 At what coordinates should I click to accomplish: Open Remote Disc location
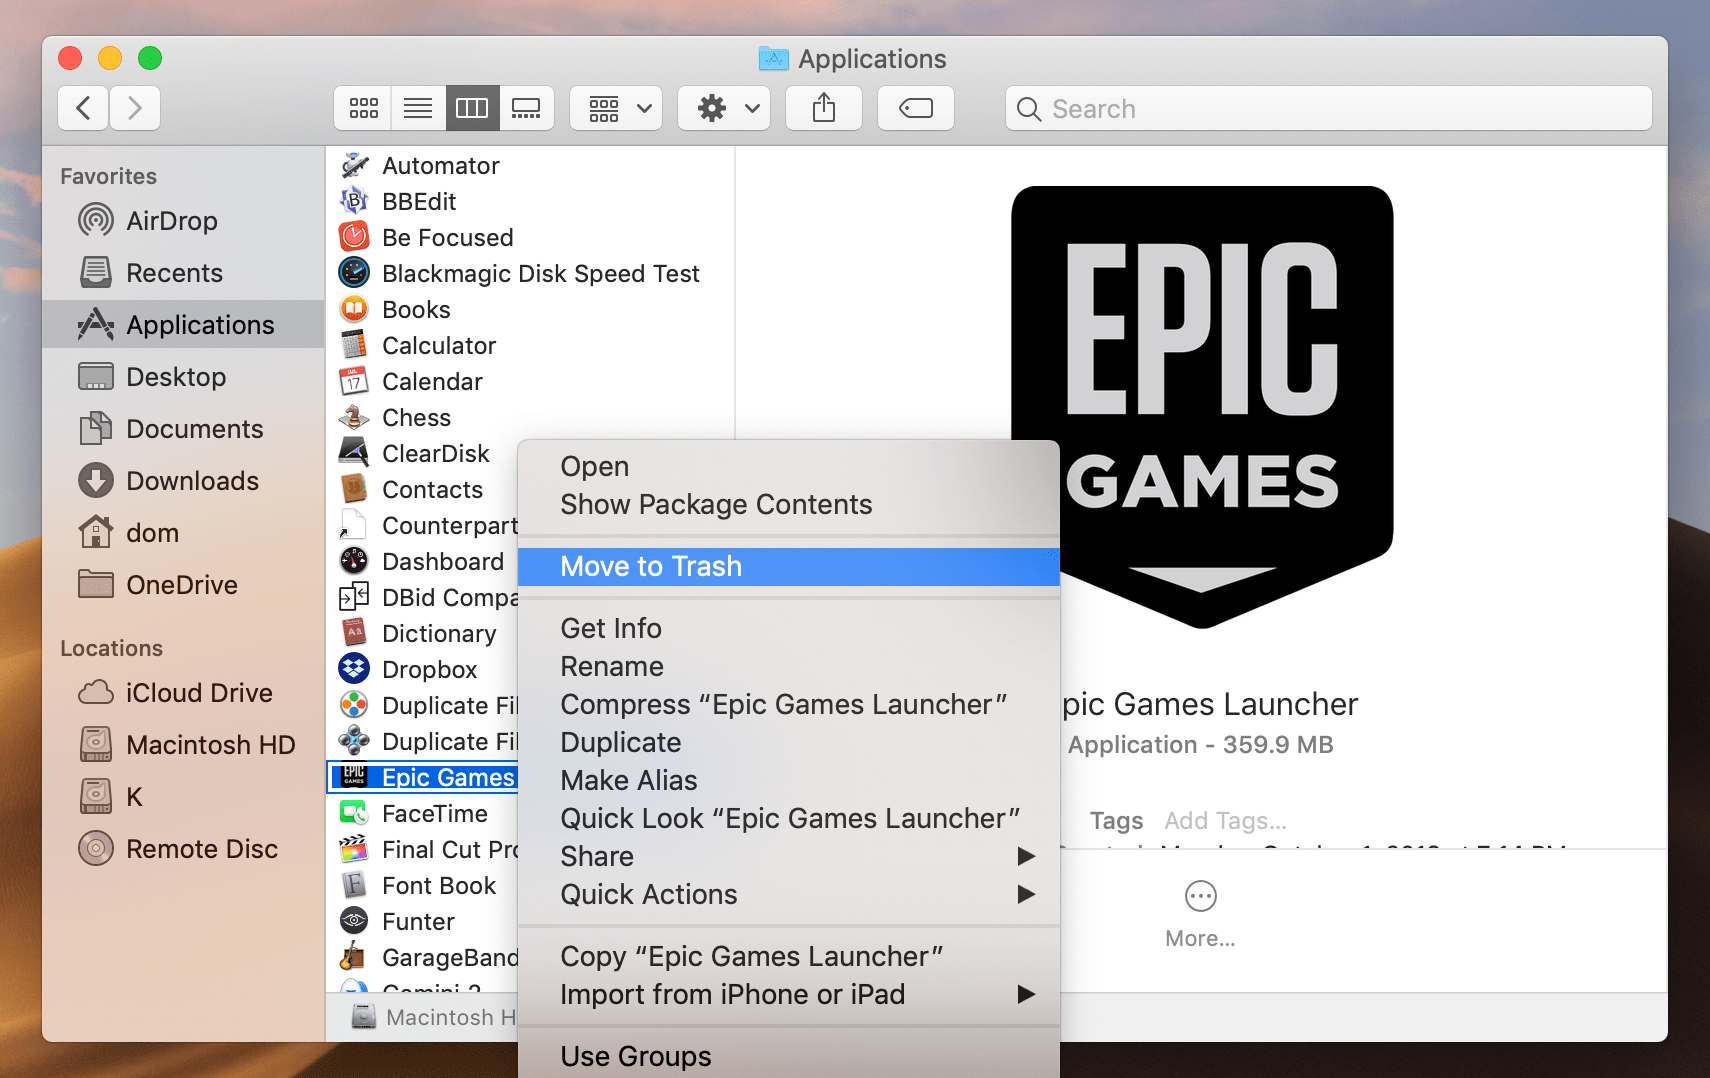183,849
